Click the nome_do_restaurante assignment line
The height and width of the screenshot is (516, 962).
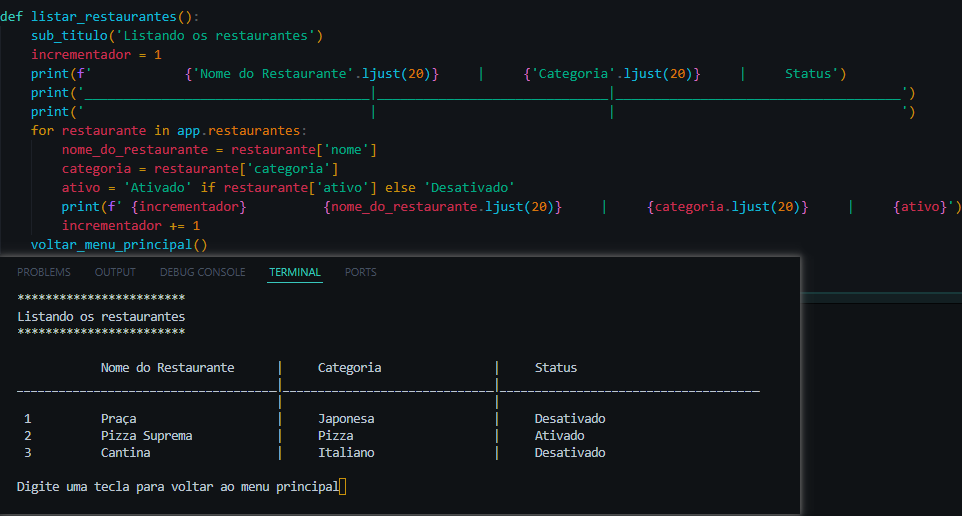219,150
